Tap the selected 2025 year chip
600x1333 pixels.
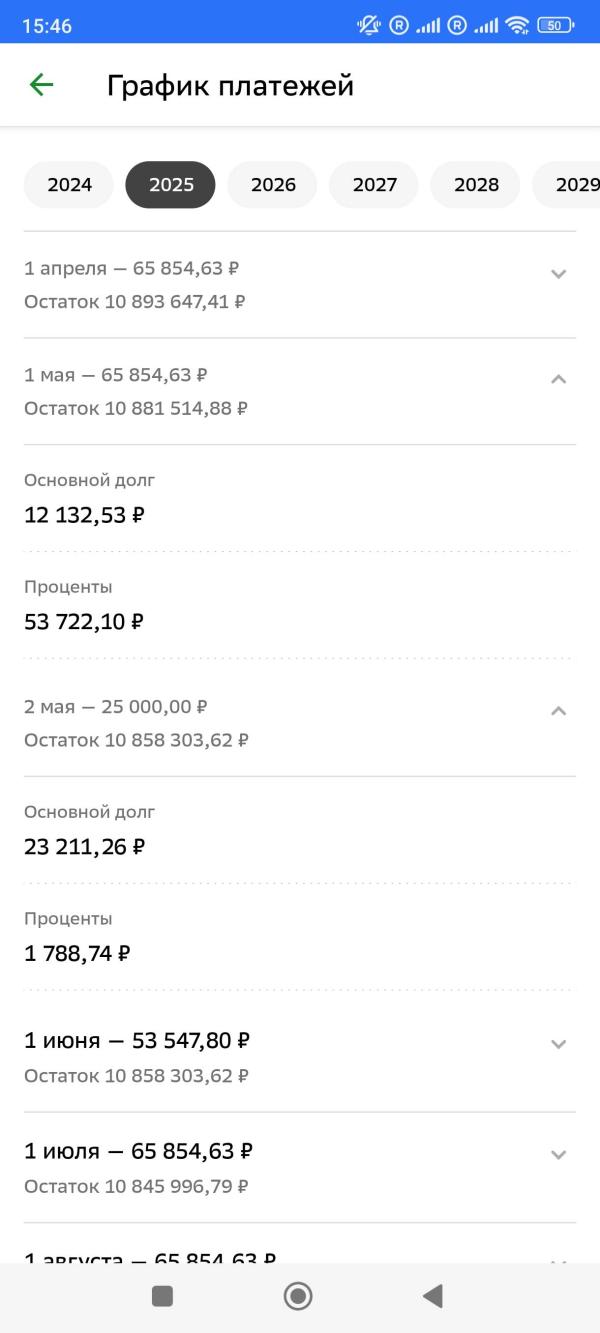click(x=170, y=185)
